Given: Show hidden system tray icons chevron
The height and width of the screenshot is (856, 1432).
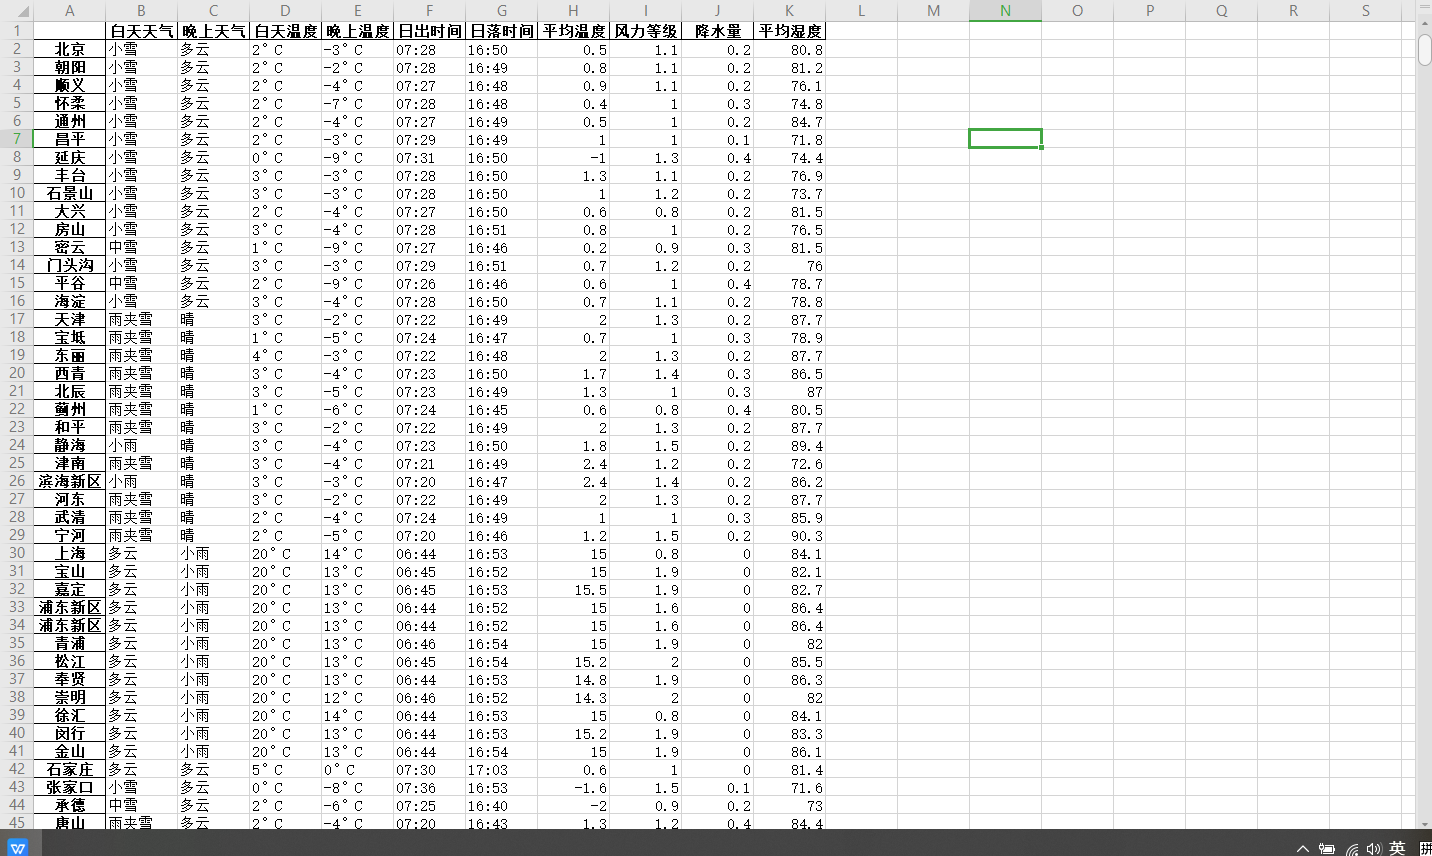Looking at the screenshot, I should (x=1302, y=848).
